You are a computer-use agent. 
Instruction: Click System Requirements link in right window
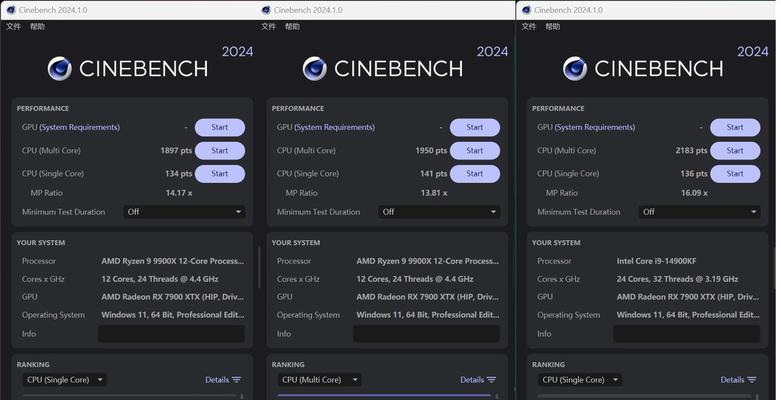coord(595,128)
